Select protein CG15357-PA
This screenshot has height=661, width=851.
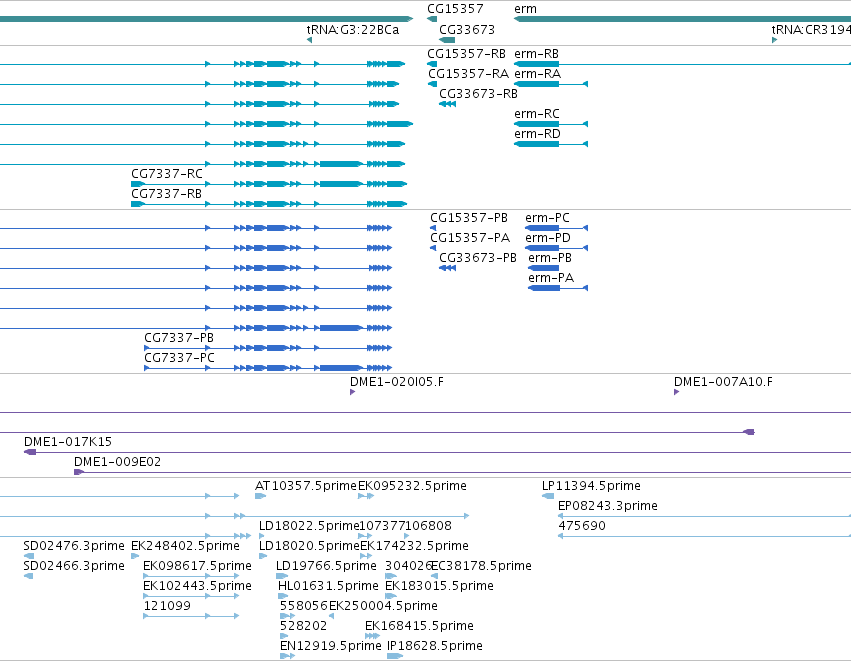click(470, 238)
